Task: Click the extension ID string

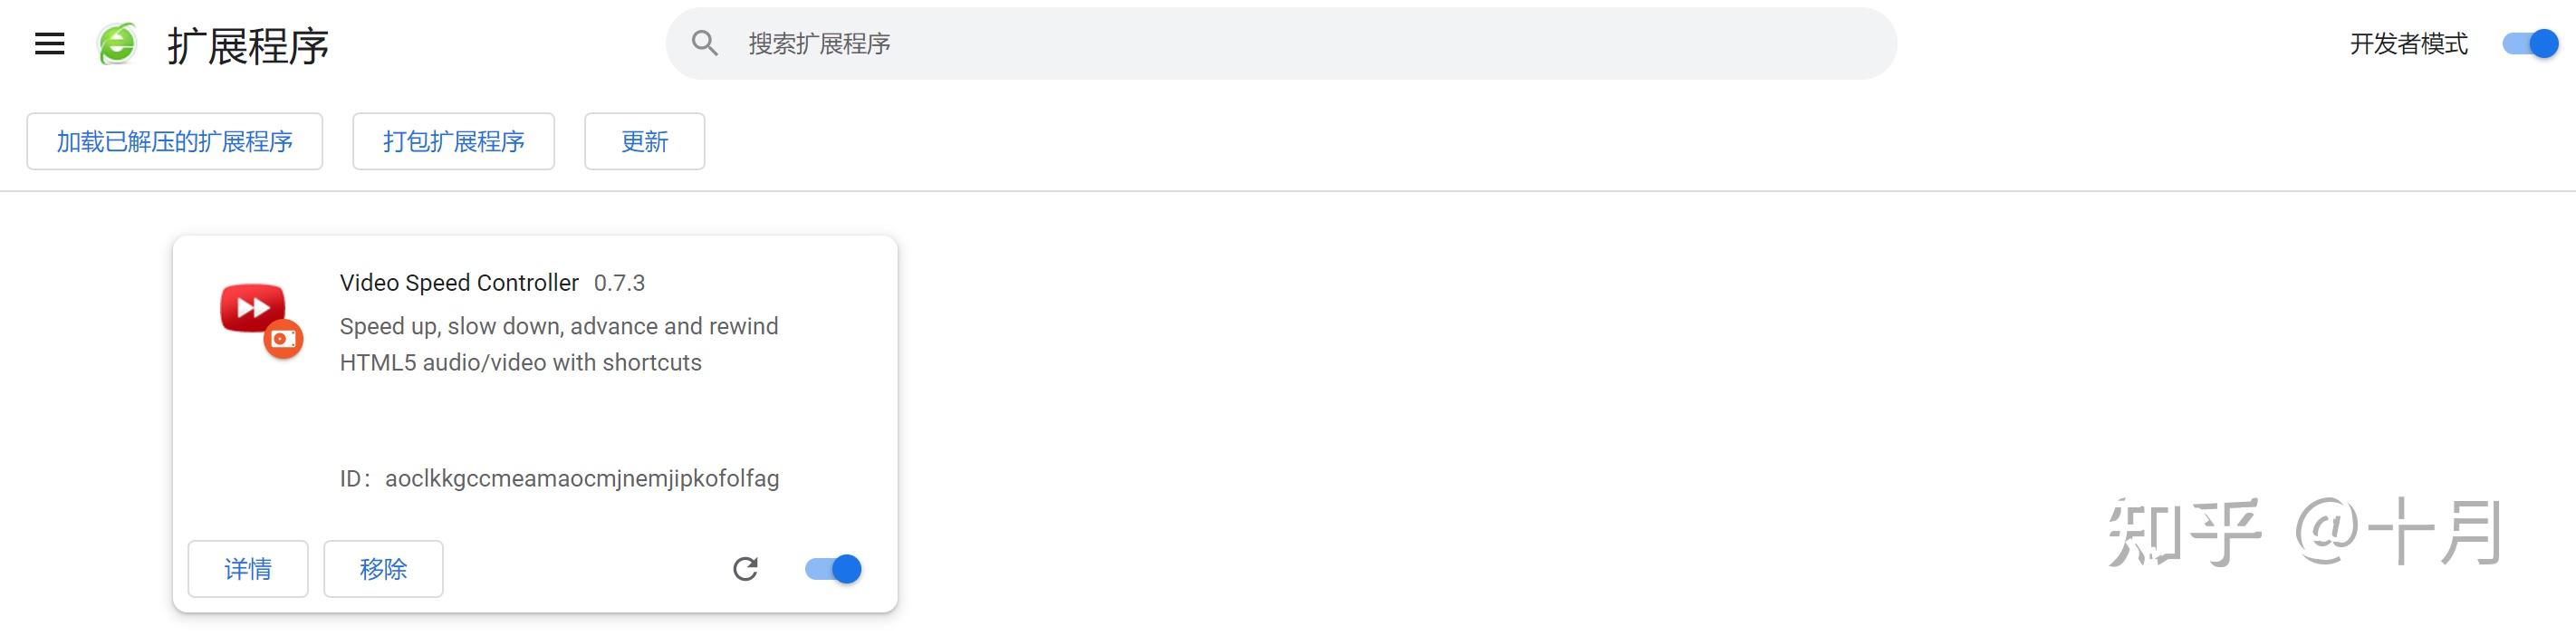Action: coord(581,479)
